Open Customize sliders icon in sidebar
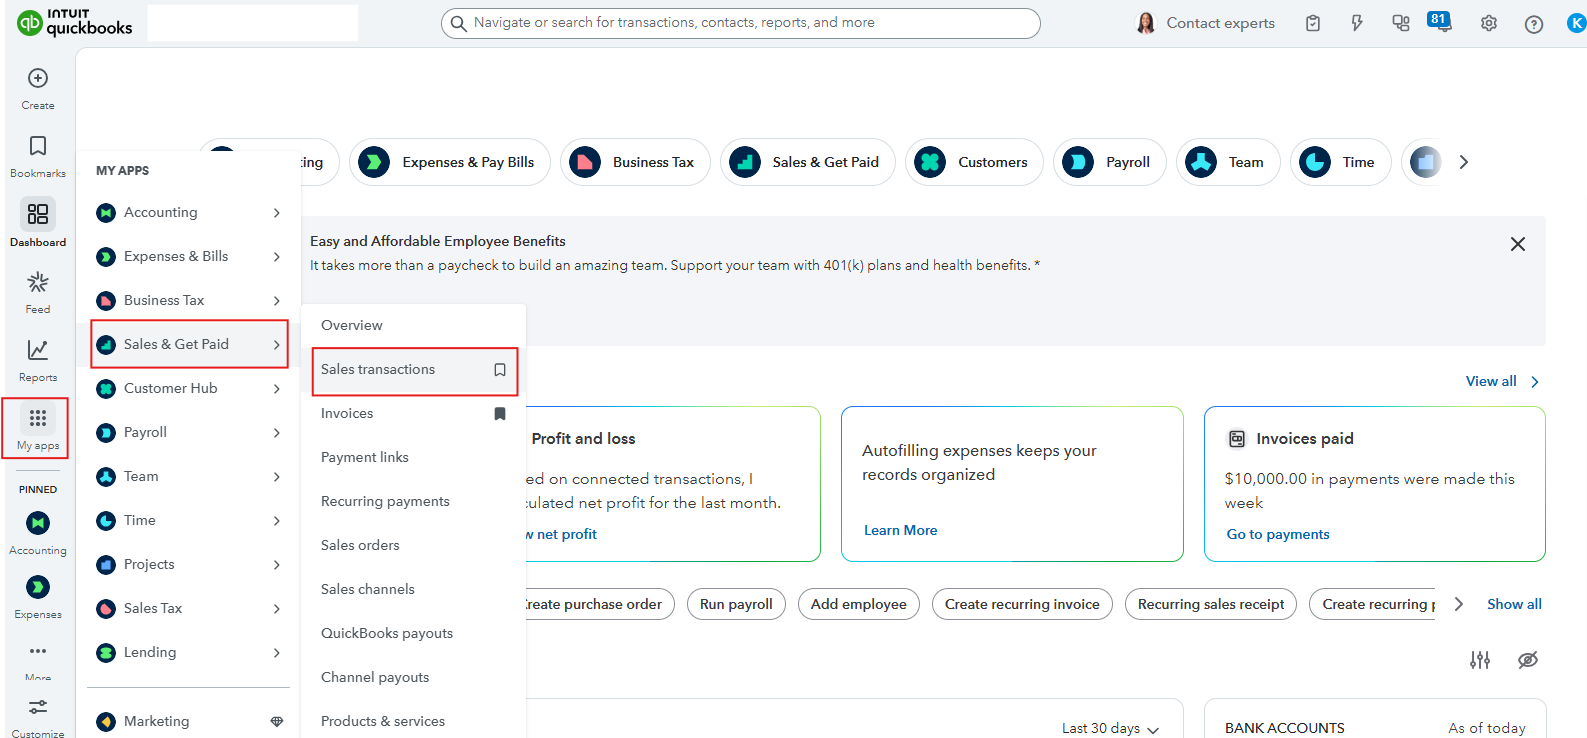 tap(38, 707)
